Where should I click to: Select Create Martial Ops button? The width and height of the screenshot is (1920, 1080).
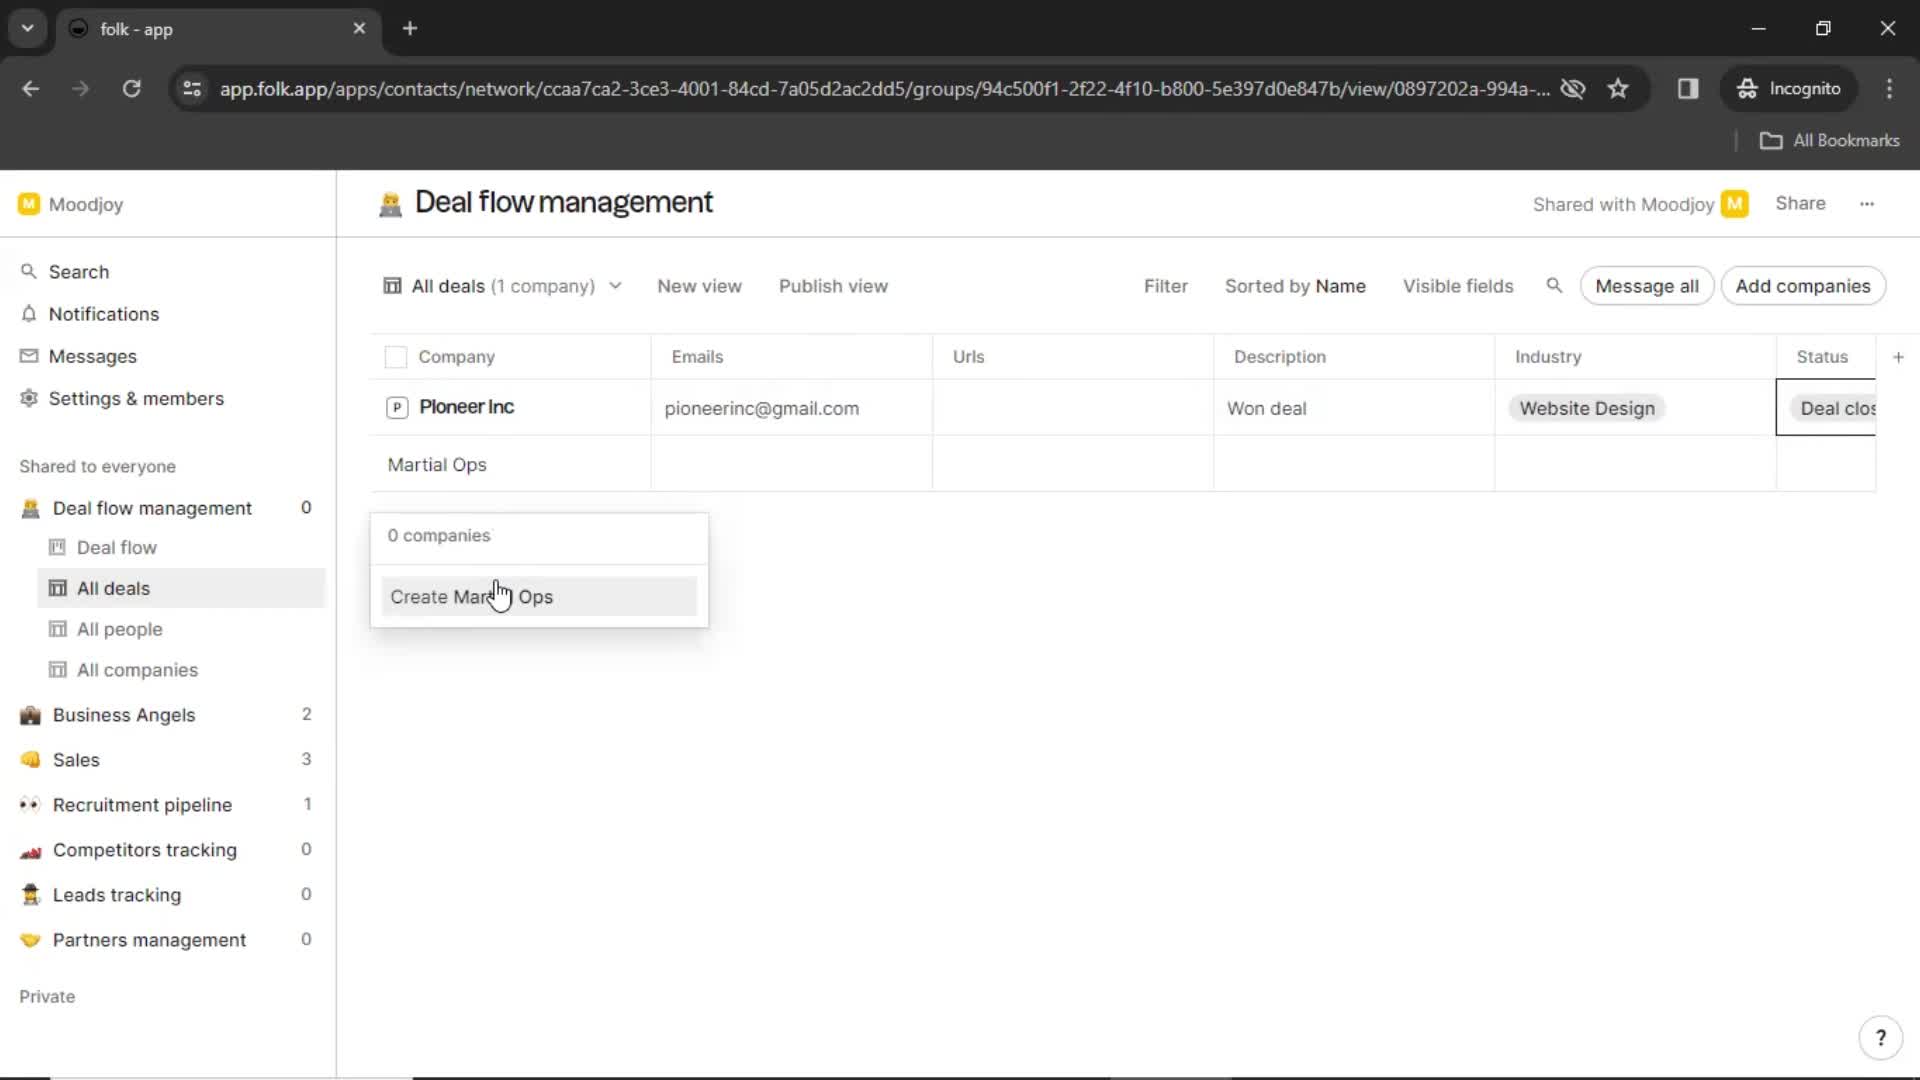pos(538,596)
